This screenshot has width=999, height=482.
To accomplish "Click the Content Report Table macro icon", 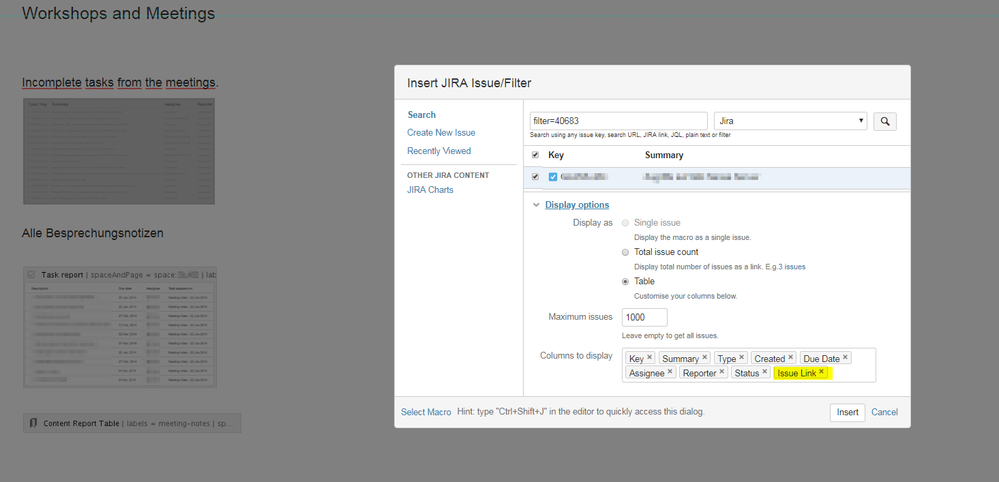I will [33, 423].
